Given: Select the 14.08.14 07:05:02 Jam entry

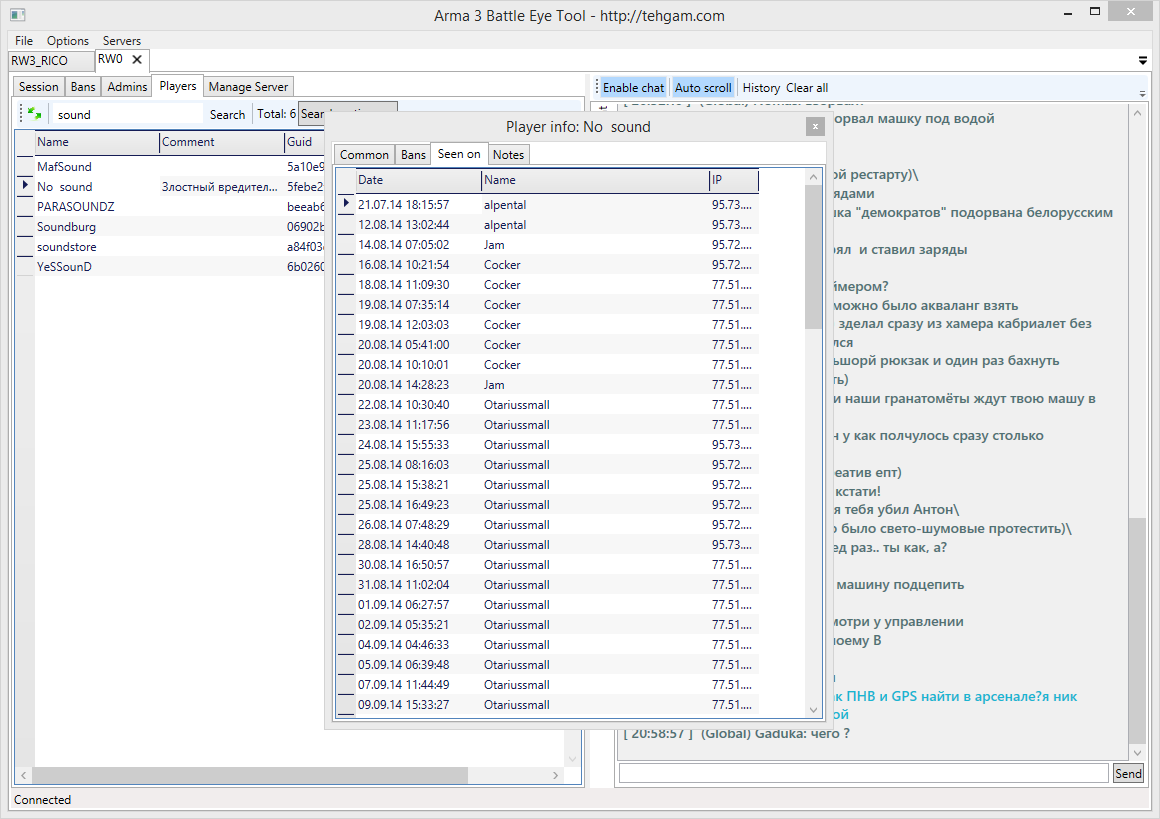Looking at the screenshot, I should tap(548, 244).
